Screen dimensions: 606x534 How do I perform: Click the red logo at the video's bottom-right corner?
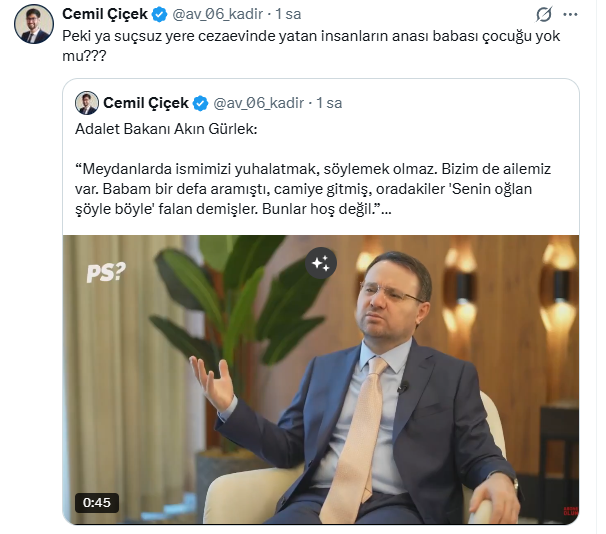point(571,511)
